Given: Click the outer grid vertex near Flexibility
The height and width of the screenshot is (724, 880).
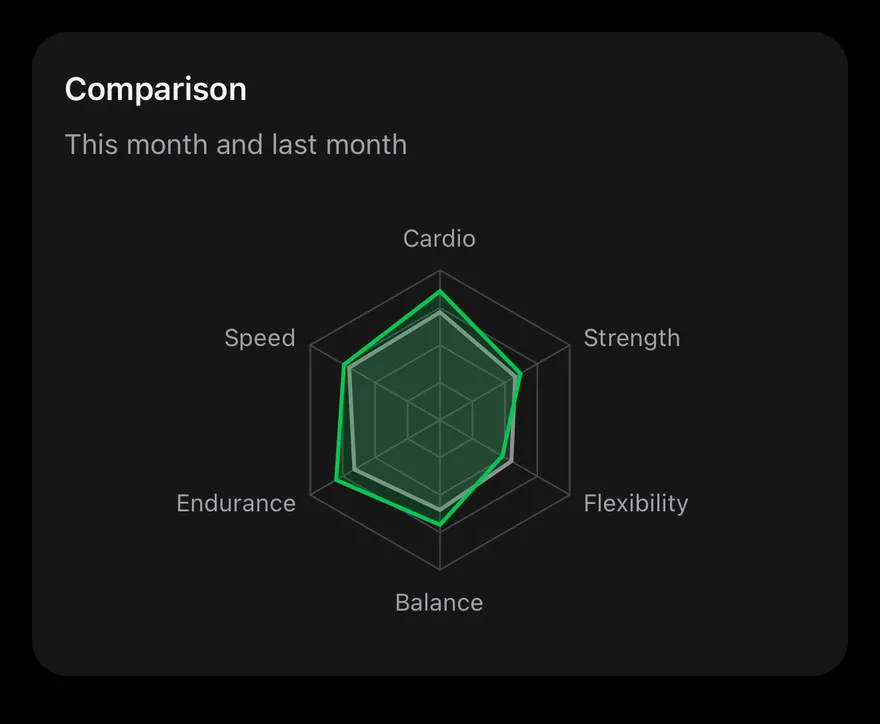Looking at the screenshot, I should pyautogui.click(x=570, y=494).
